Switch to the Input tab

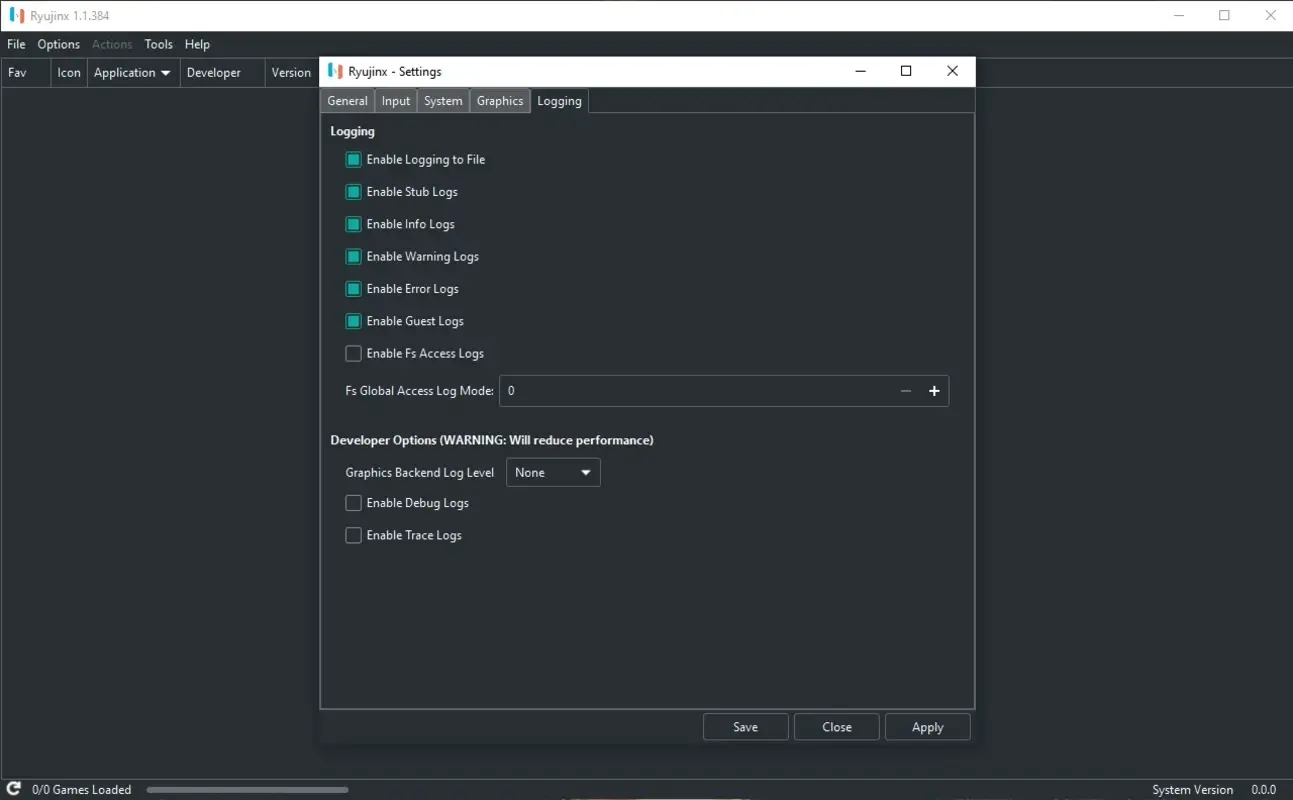395,100
